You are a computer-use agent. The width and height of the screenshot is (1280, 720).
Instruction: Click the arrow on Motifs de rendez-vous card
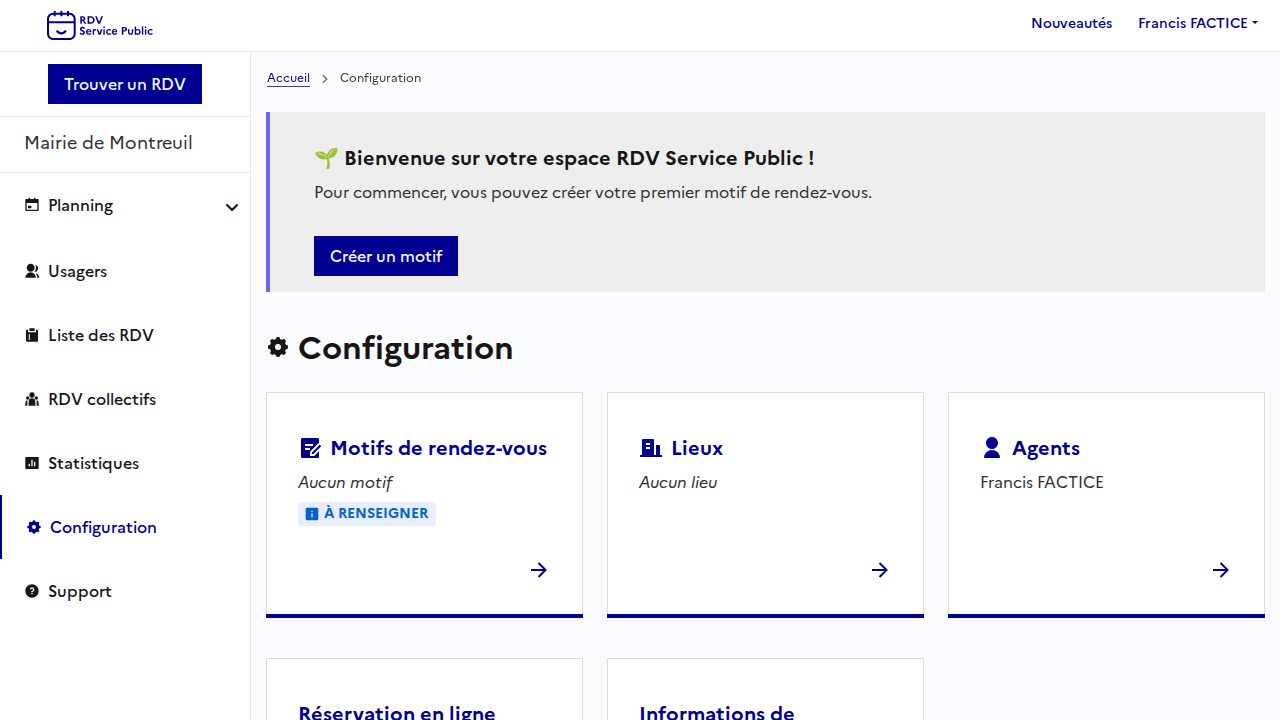tap(538, 570)
